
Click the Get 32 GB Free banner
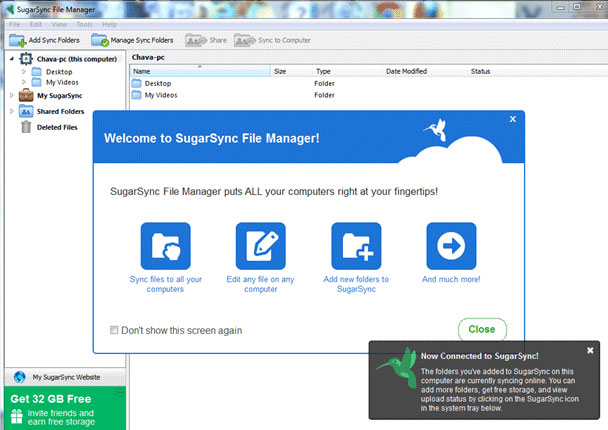click(x=65, y=408)
